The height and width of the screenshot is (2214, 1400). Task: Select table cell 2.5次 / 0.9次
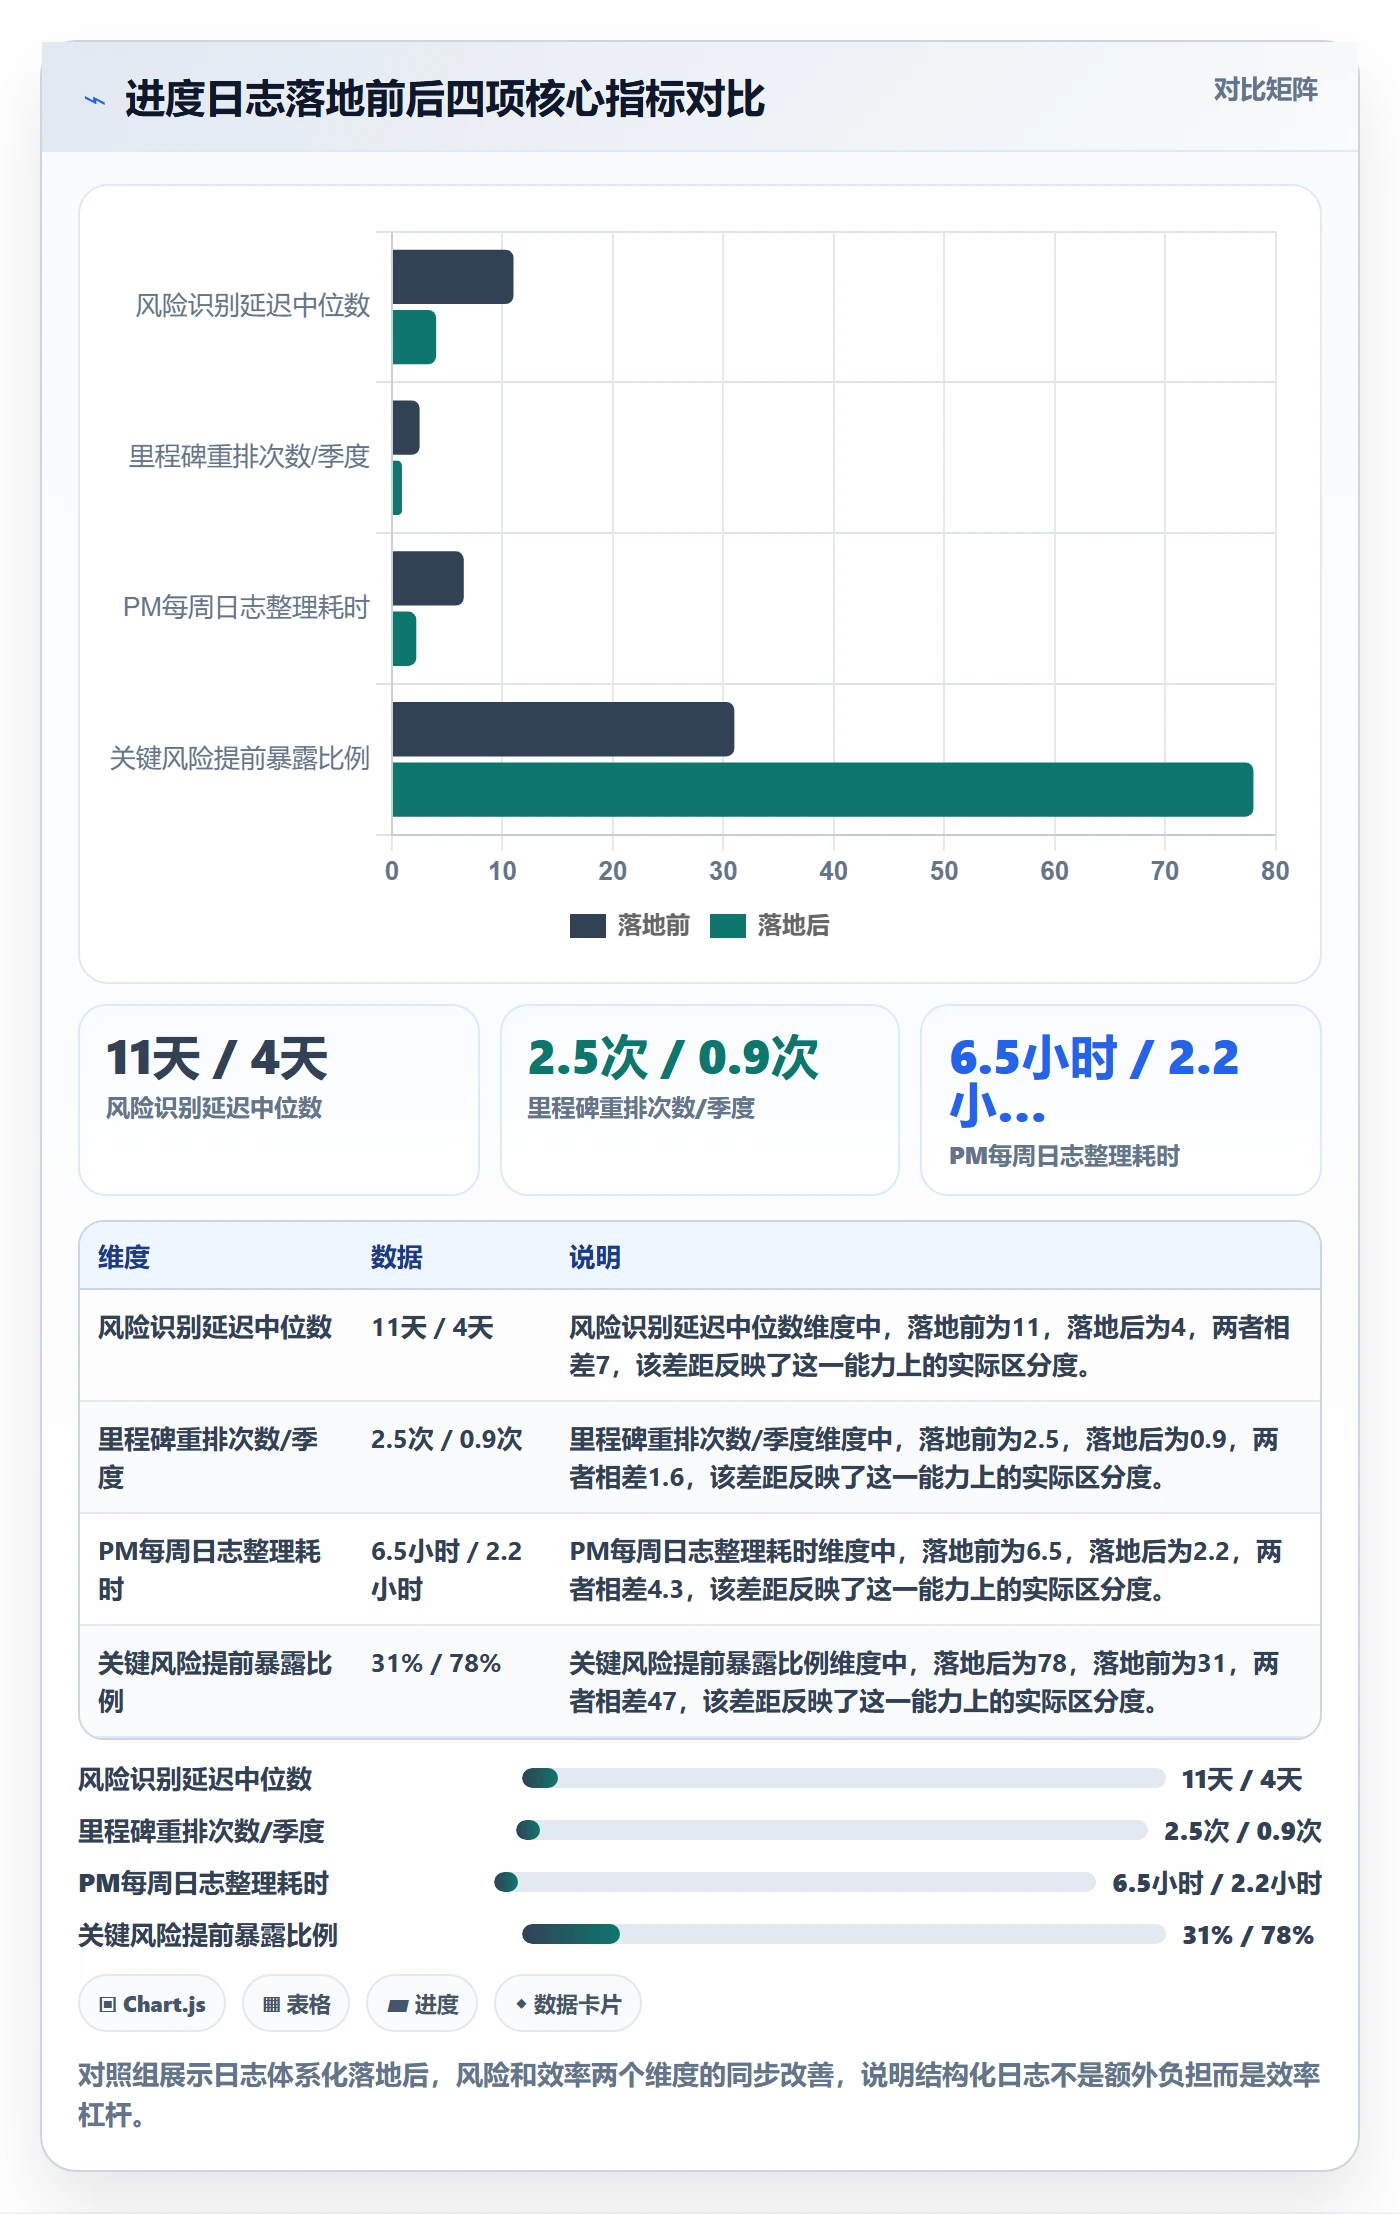tap(447, 1439)
